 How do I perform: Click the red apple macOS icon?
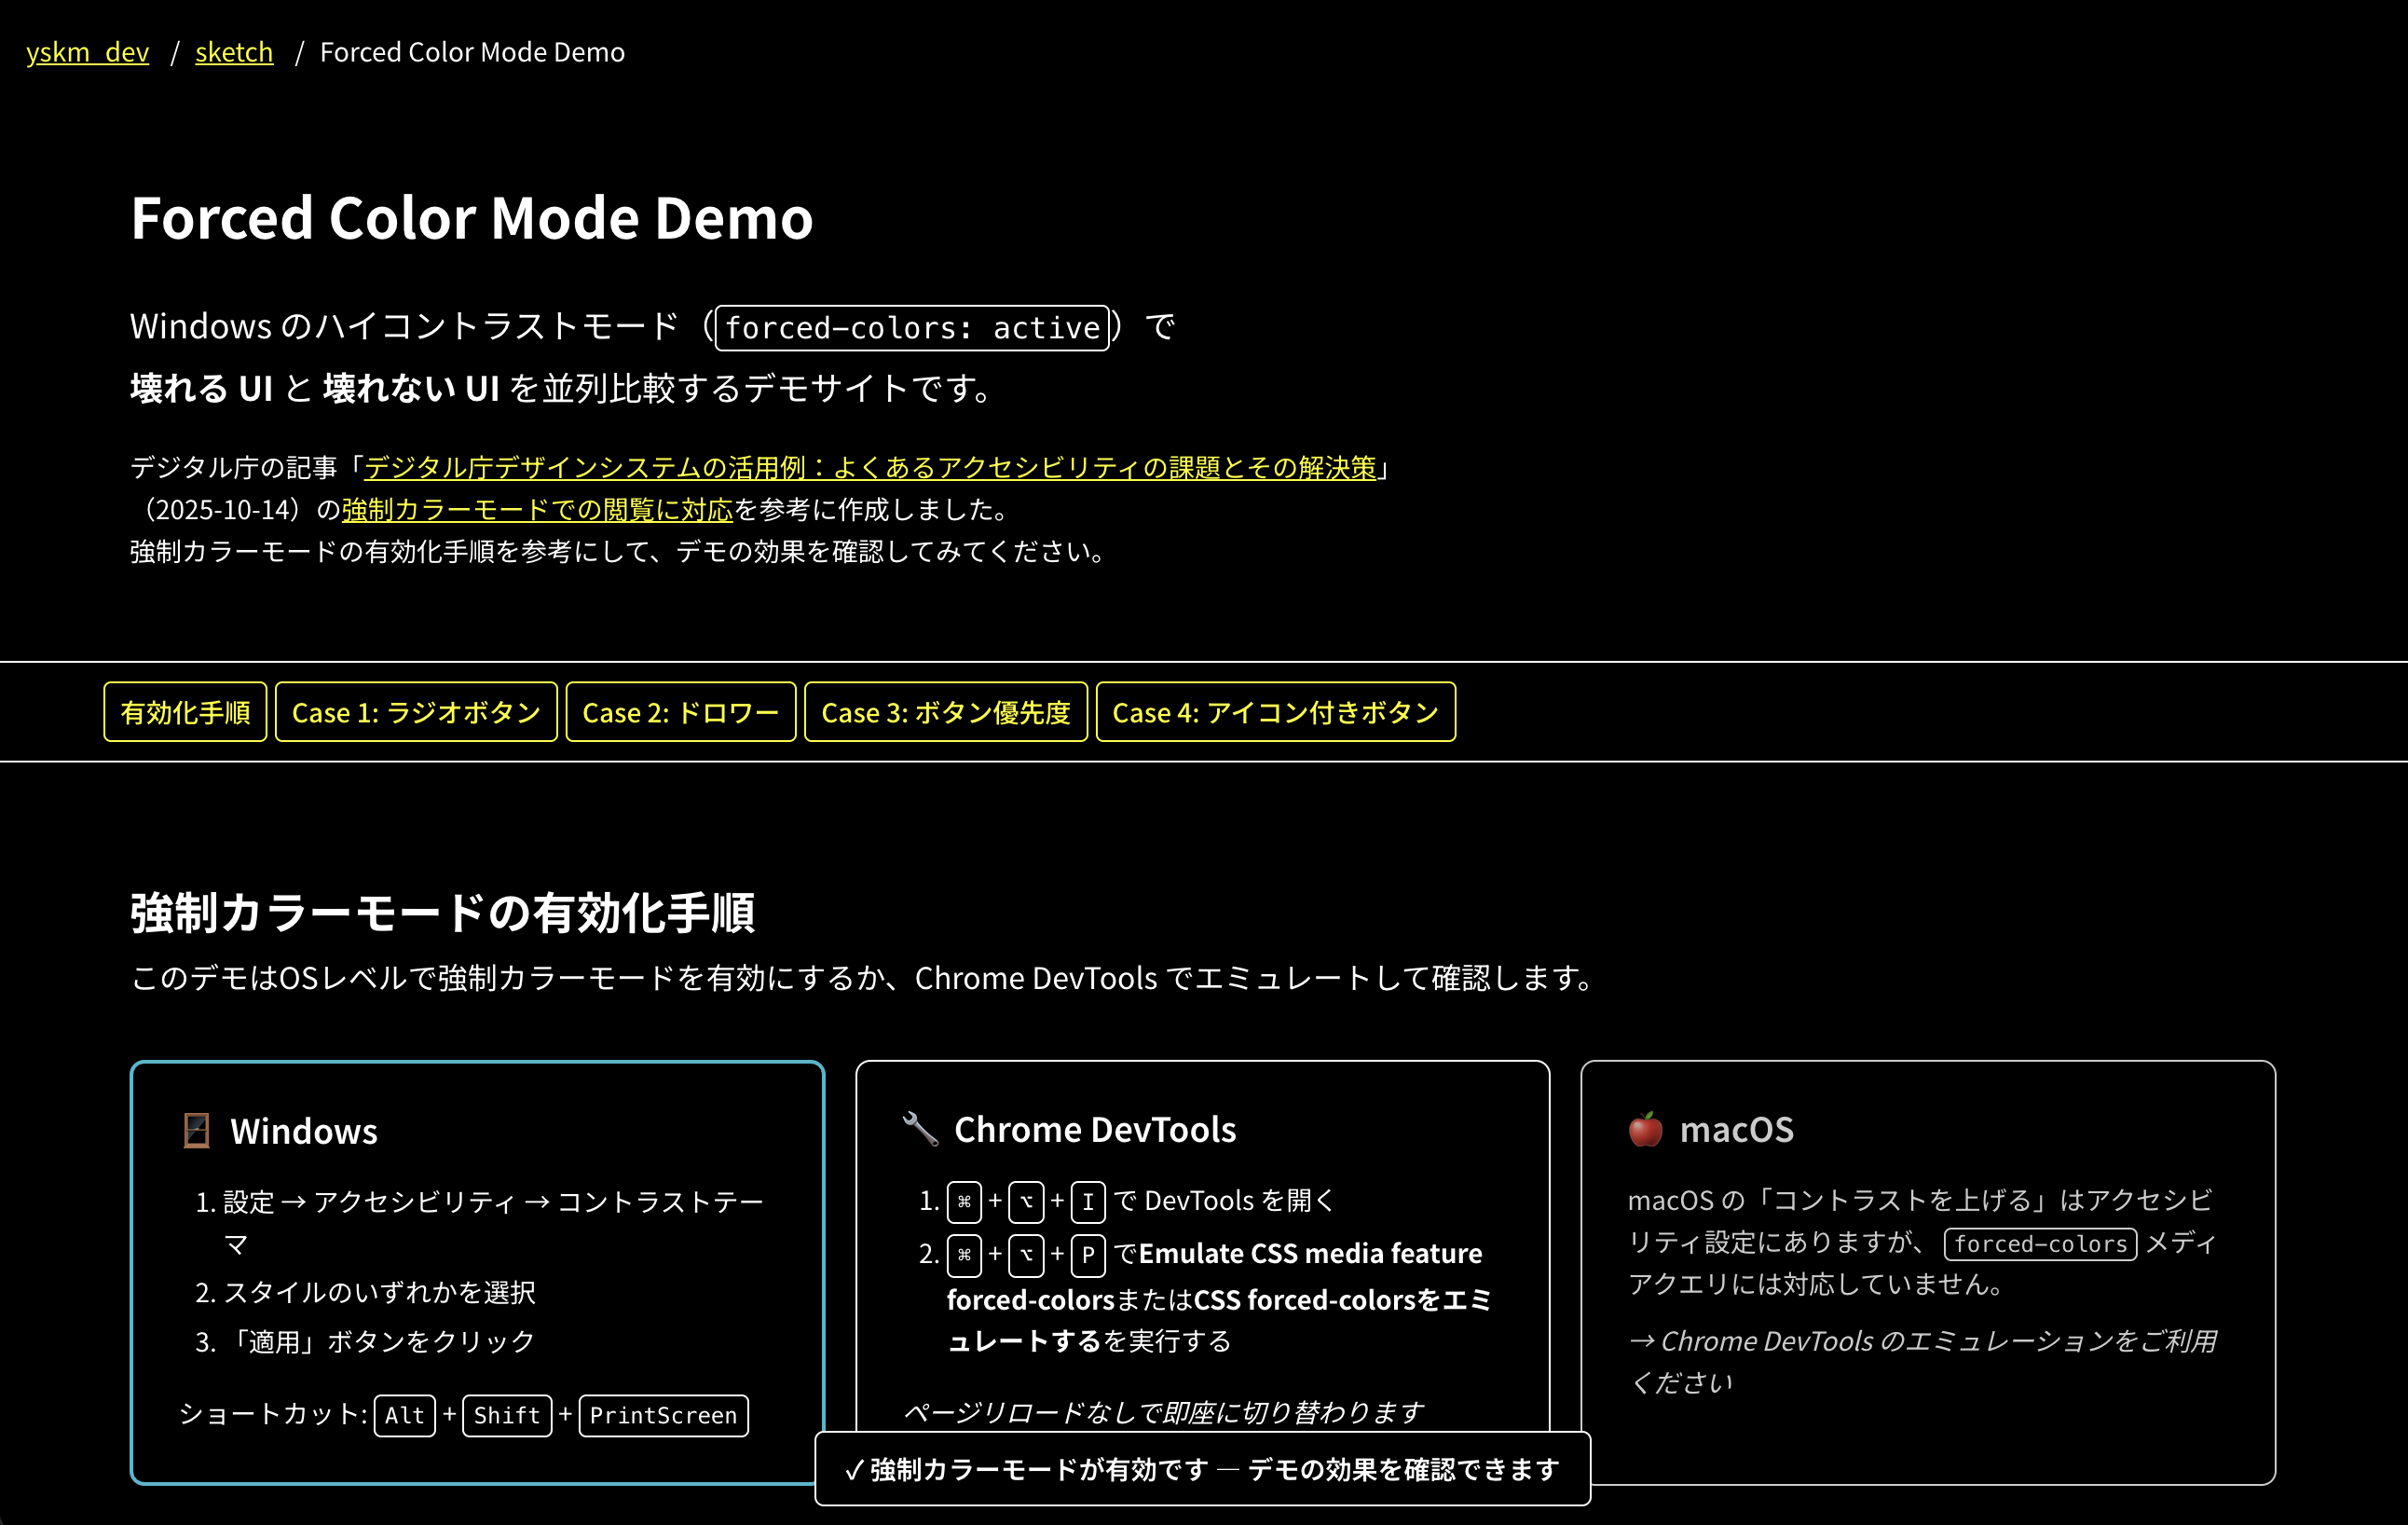tap(1645, 1129)
